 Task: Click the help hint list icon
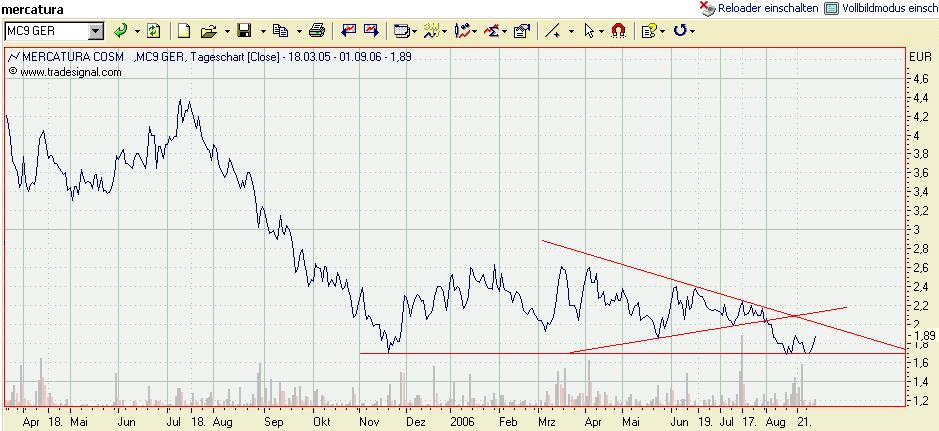click(648, 31)
